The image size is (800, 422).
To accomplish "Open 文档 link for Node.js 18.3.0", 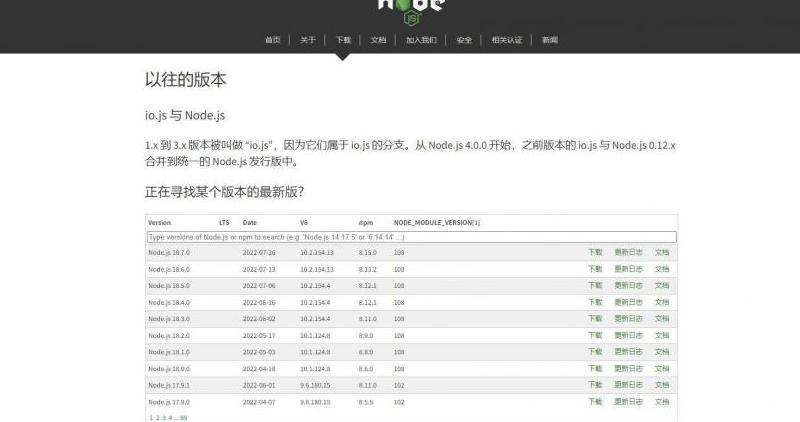I will [x=662, y=318].
